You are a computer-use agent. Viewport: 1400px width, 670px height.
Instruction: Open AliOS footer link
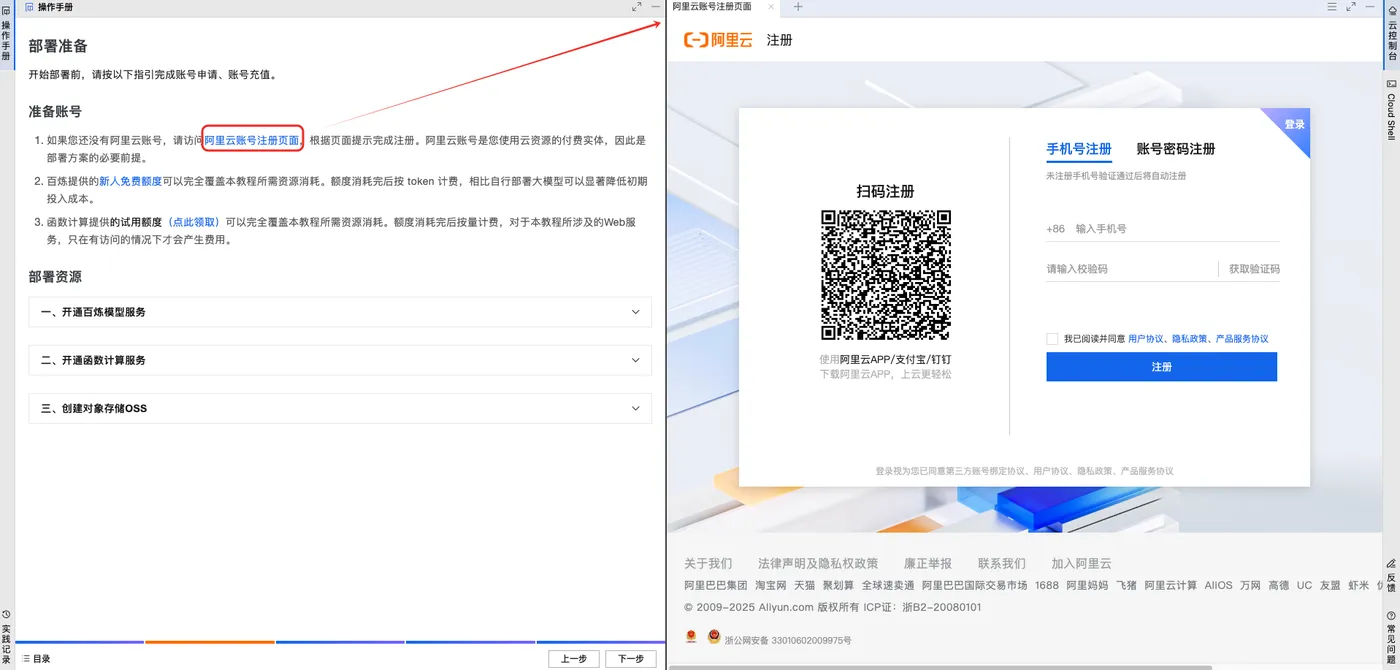click(1219, 586)
